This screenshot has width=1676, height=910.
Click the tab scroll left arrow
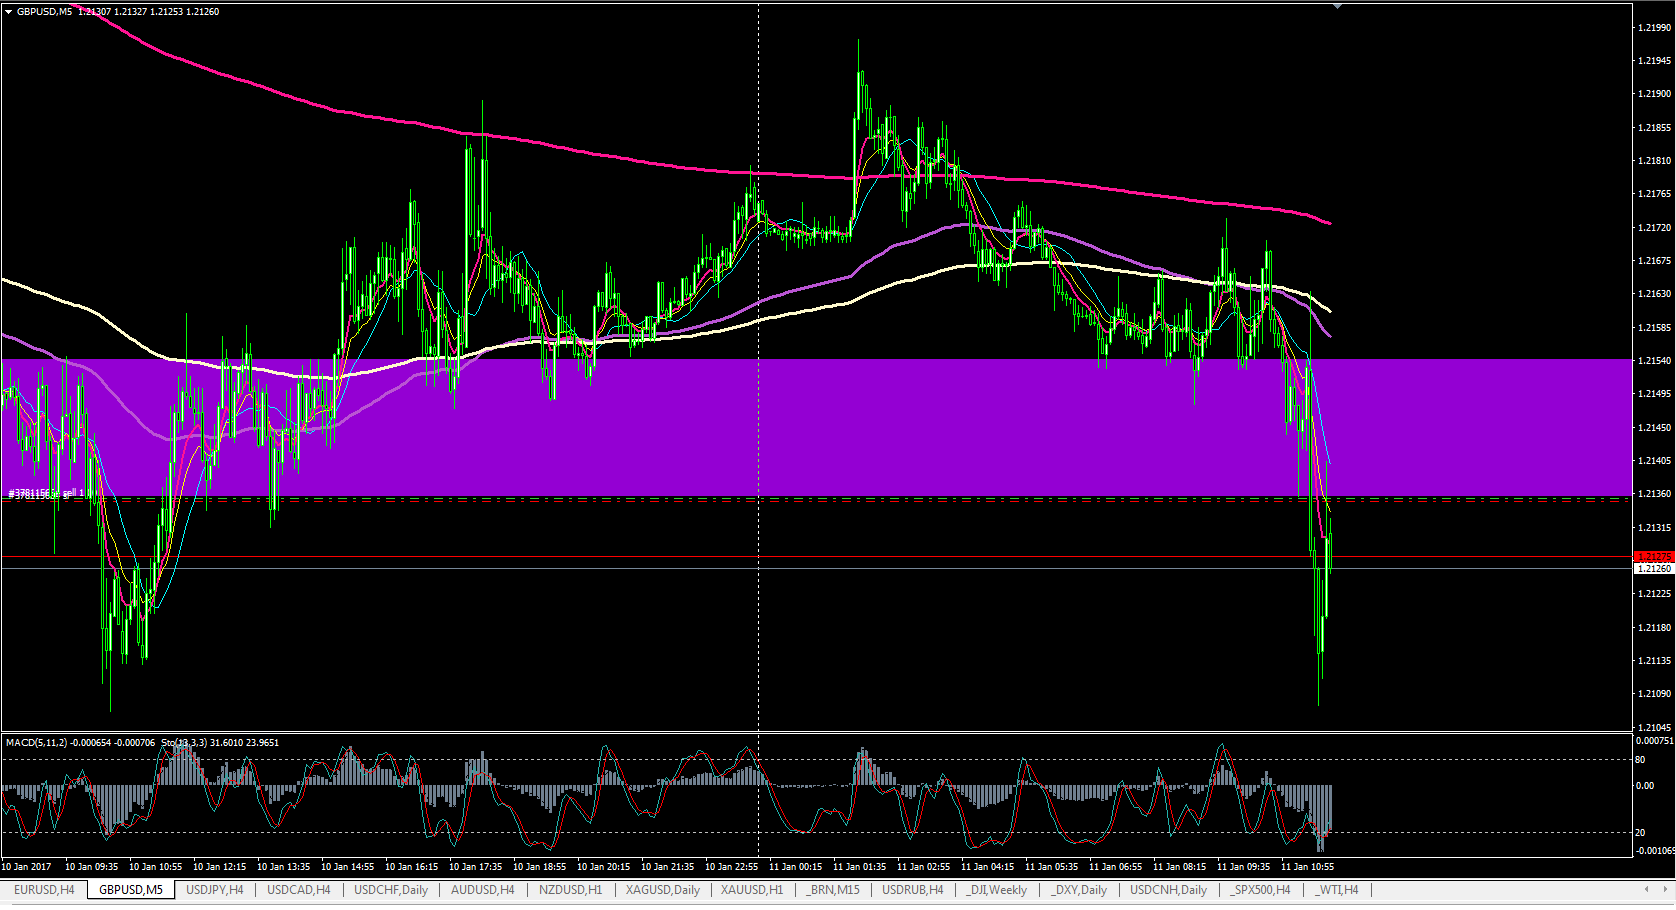[x=1647, y=889]
